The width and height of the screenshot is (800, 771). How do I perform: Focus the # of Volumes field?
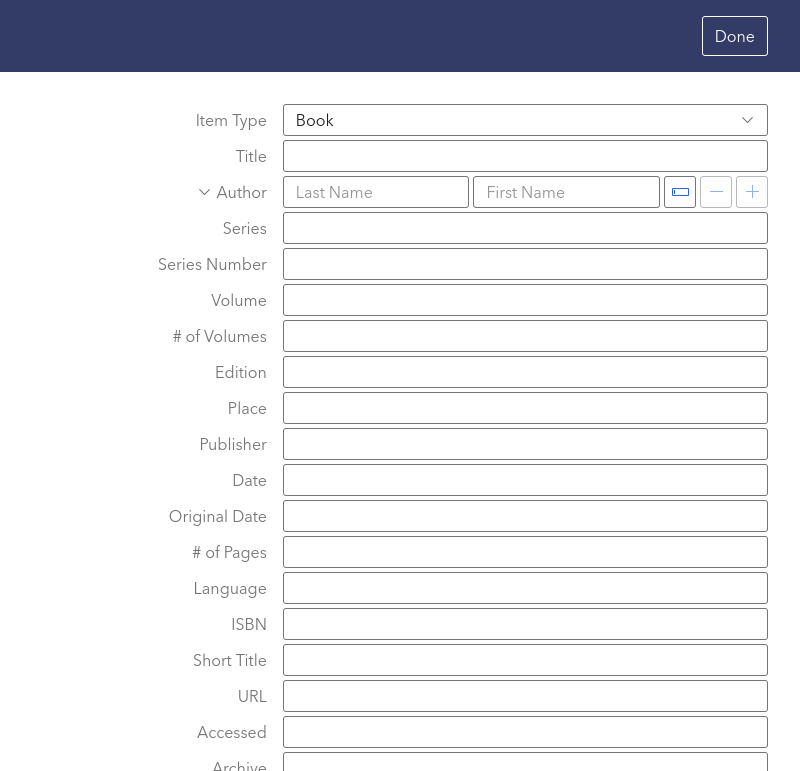click(x=525, y=336)
